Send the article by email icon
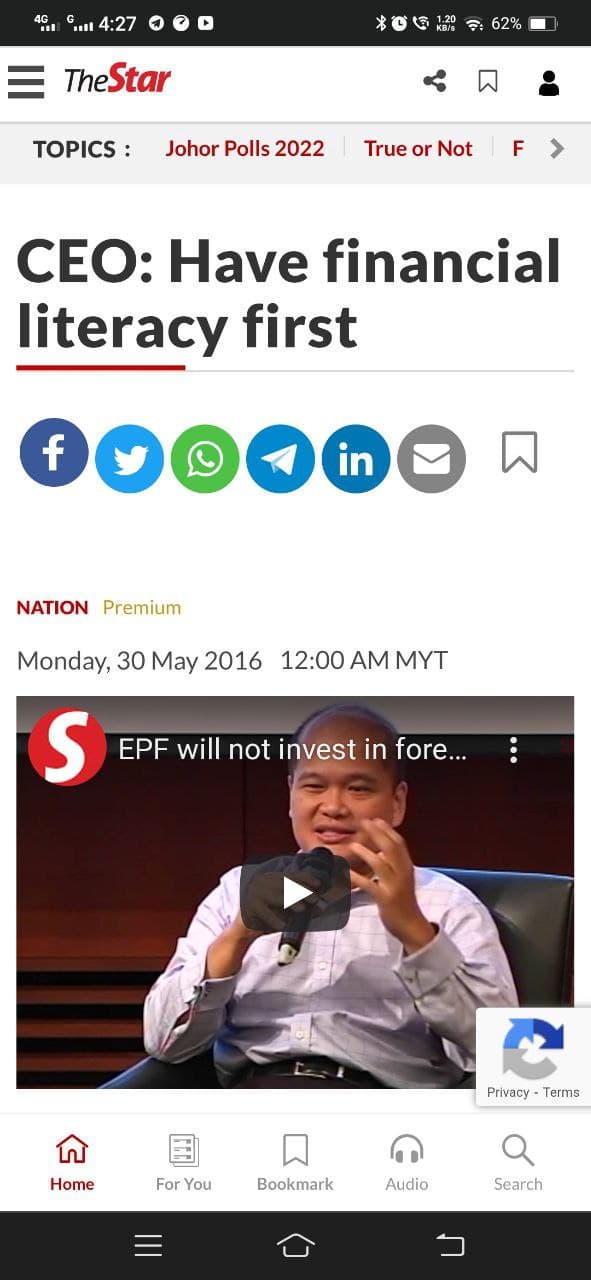The height and width of the screenshot is (1280, 591). (x=432, y=459)
